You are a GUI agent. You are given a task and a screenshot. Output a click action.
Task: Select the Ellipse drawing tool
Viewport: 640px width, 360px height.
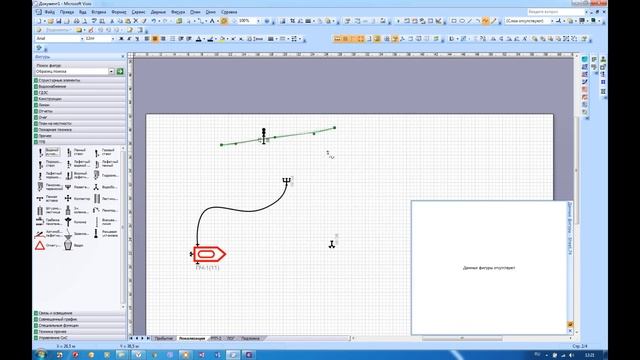coord(462,21)
